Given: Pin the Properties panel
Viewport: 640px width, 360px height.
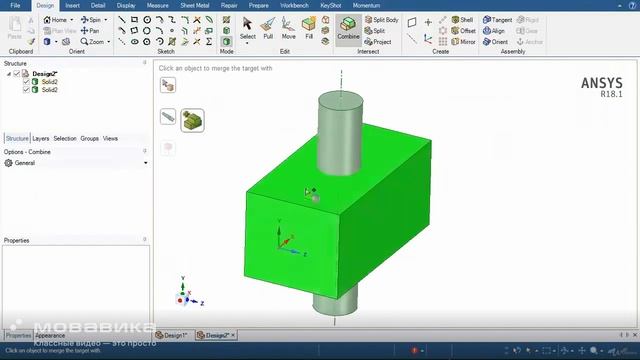Looking at the screenshot, I should pos(144,239).
